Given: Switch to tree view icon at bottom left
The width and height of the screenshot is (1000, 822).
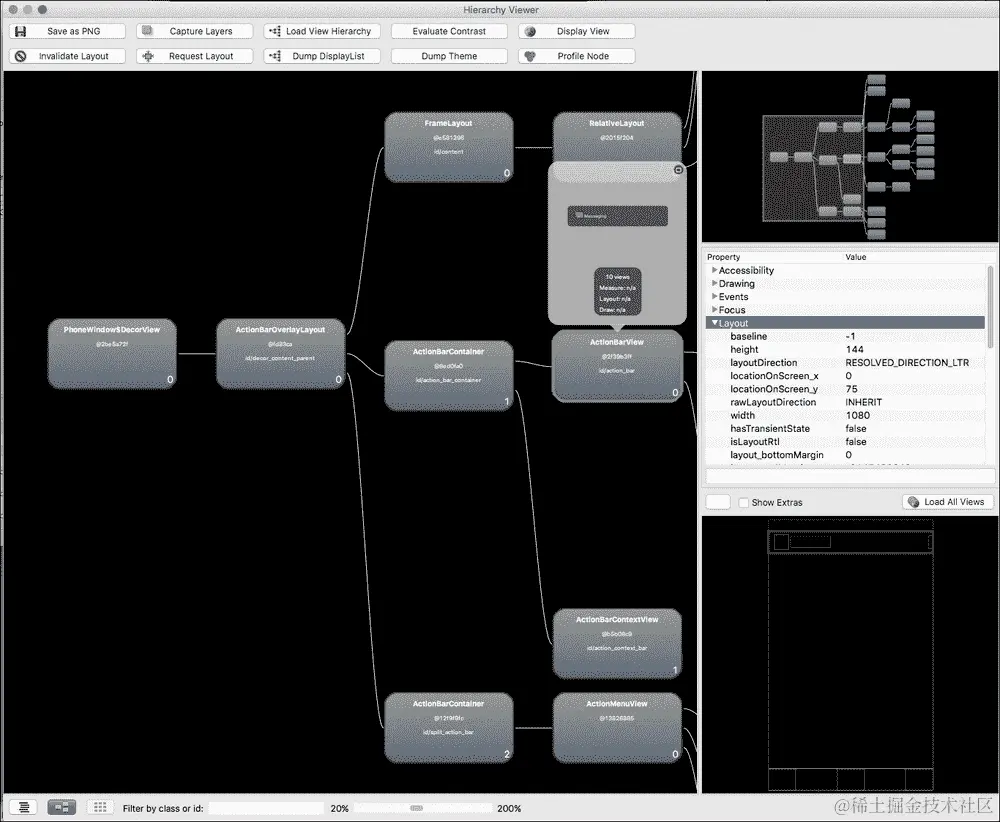Looking at the screenshot, I should (24, 807).
